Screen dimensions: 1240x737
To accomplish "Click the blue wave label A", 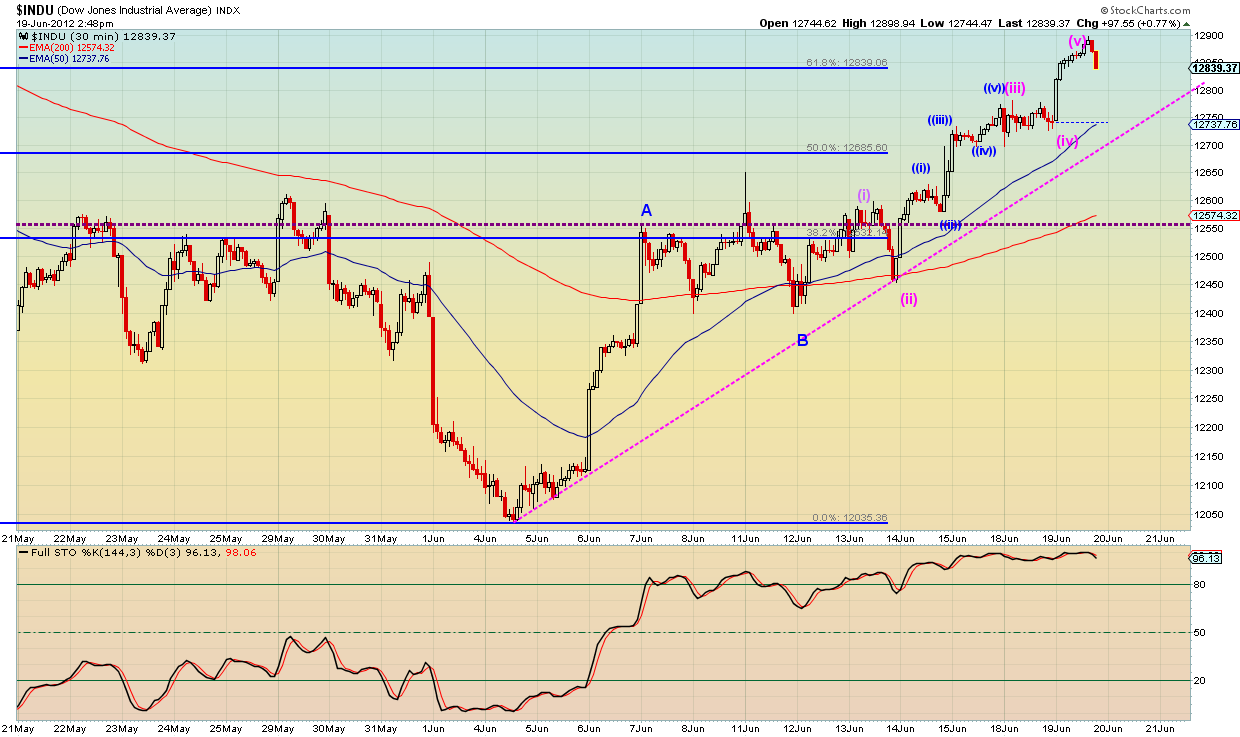I will point(646,210).
